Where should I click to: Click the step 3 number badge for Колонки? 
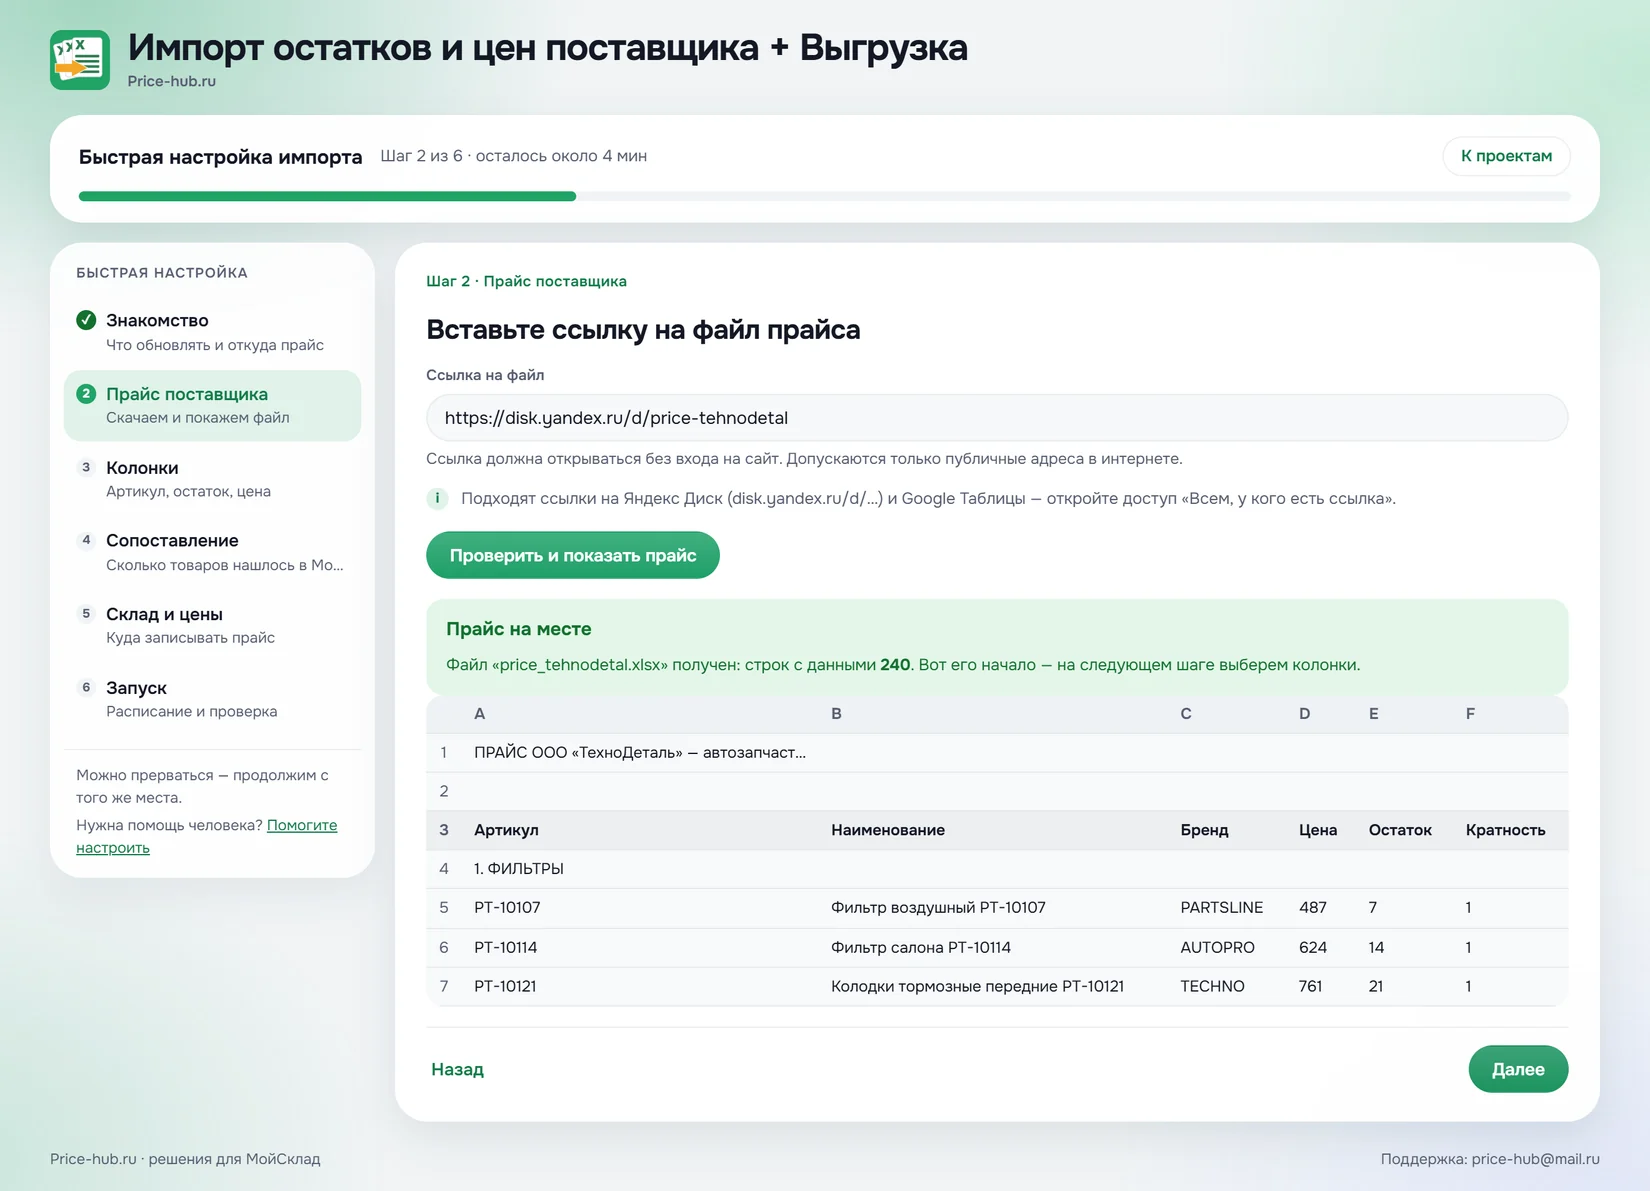pyautogui.click(x=86, y=467)
